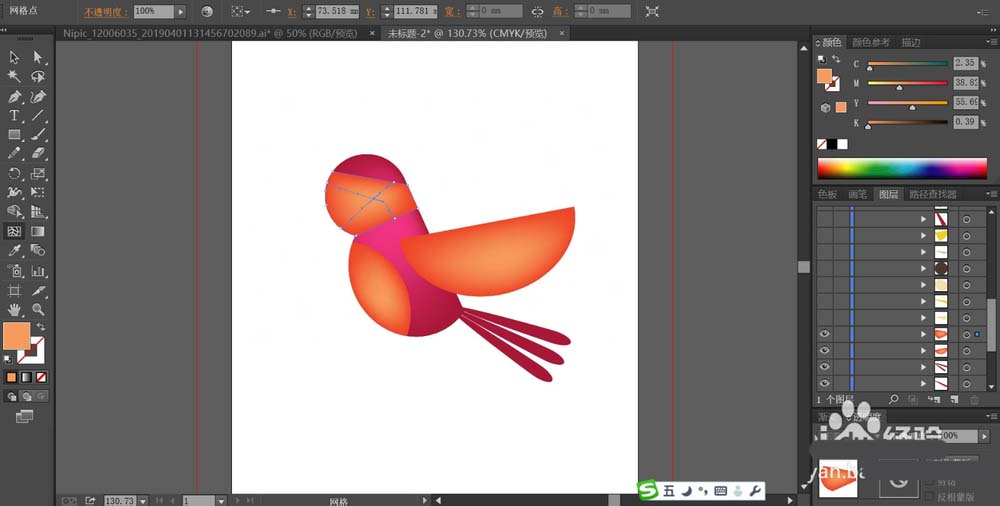Open the artboard number dropdown in status bar
Viewport: 1000px width, 506px height.
221,501
